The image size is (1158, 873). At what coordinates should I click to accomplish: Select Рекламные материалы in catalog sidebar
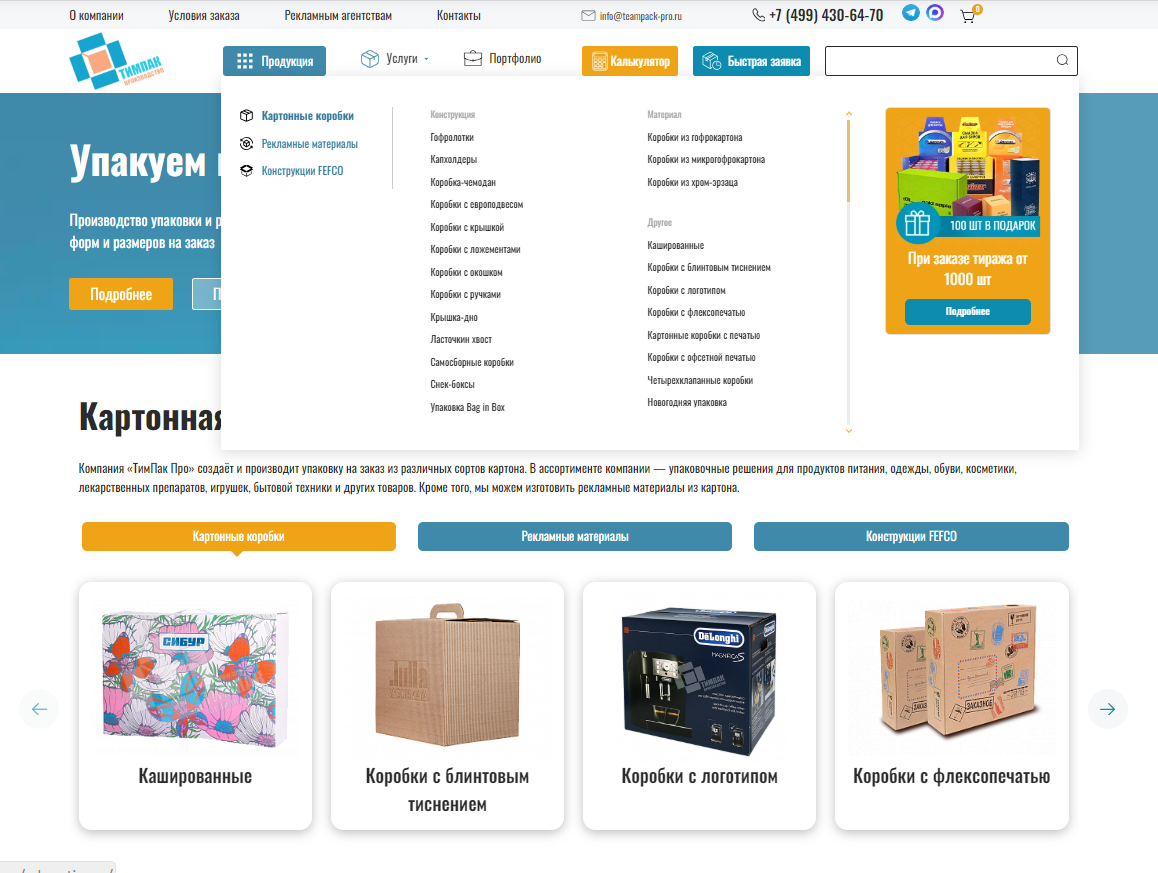click(309, 144)
